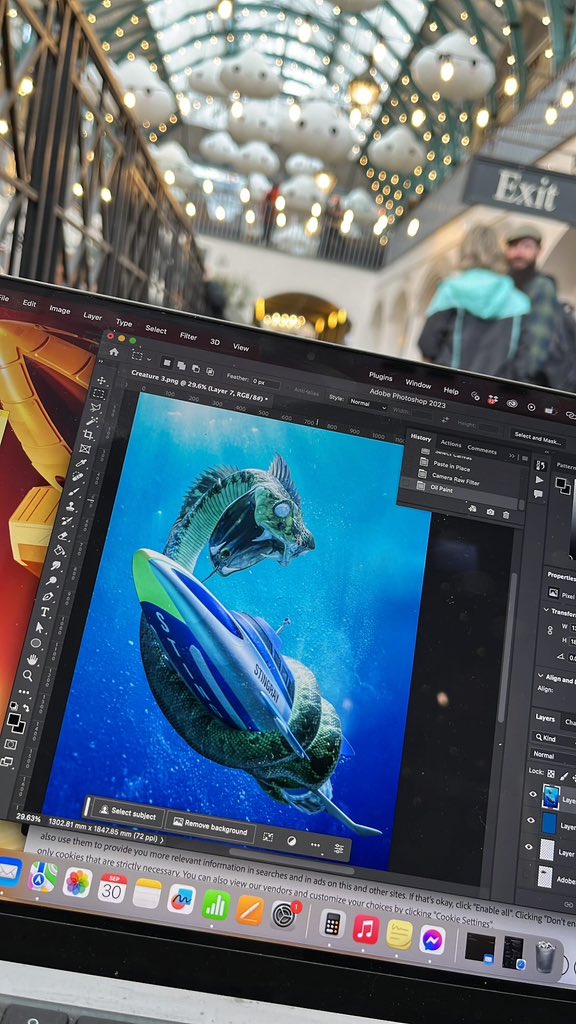576x1024 pixels.
Task: Select the Hand tool
Action: (x=32, y=660)
